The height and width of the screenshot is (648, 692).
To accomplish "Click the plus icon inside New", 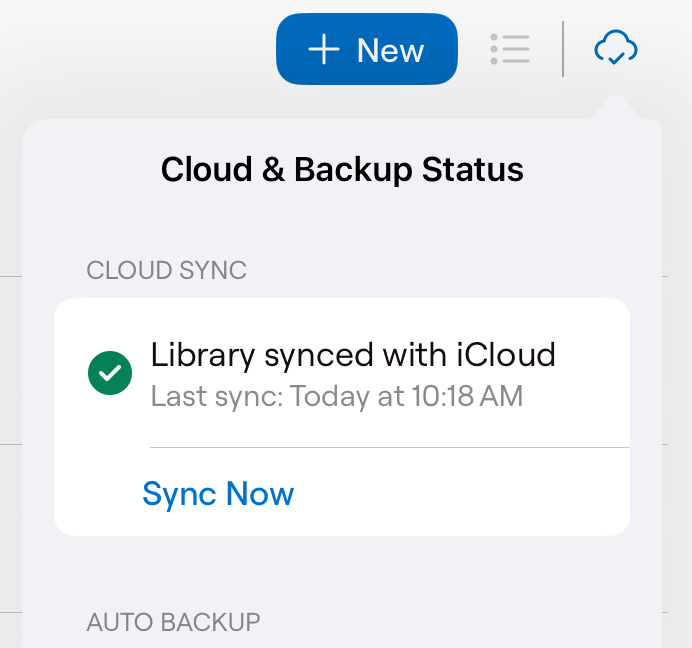I will pos(323,49).
